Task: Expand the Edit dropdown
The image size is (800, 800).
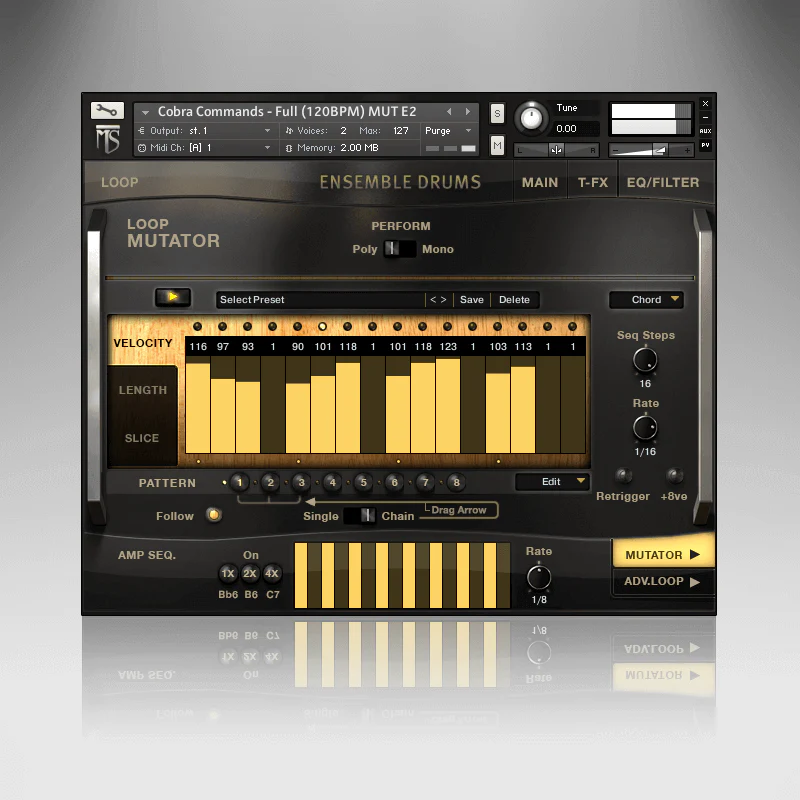Action: [x=553, y=482]
